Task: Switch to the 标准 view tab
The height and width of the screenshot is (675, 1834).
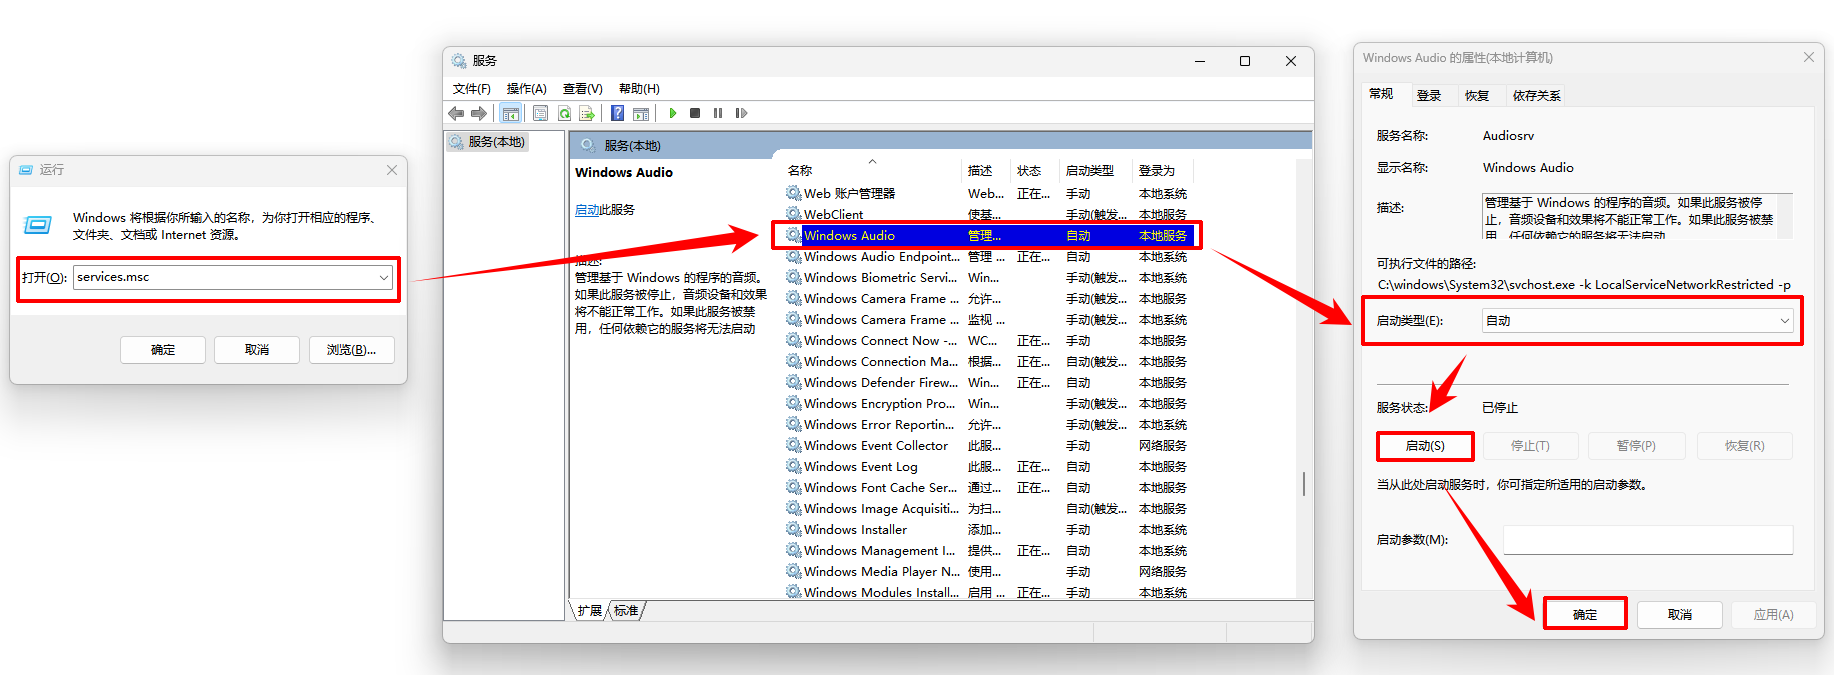Action: [626, 611]
